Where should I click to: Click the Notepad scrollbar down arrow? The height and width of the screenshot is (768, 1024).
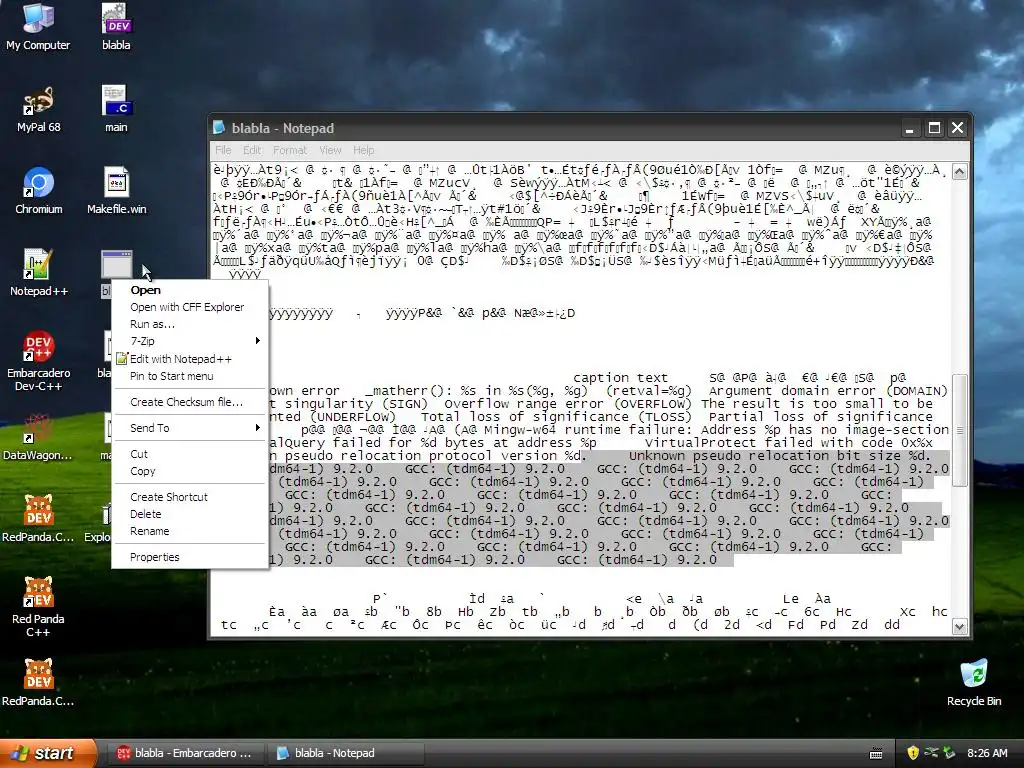pyautogui.click(x=959, y=627)
